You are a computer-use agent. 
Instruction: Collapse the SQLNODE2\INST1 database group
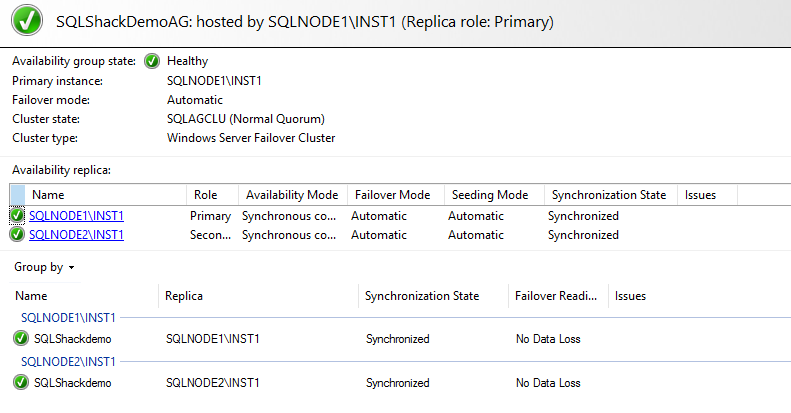point(68,361)
